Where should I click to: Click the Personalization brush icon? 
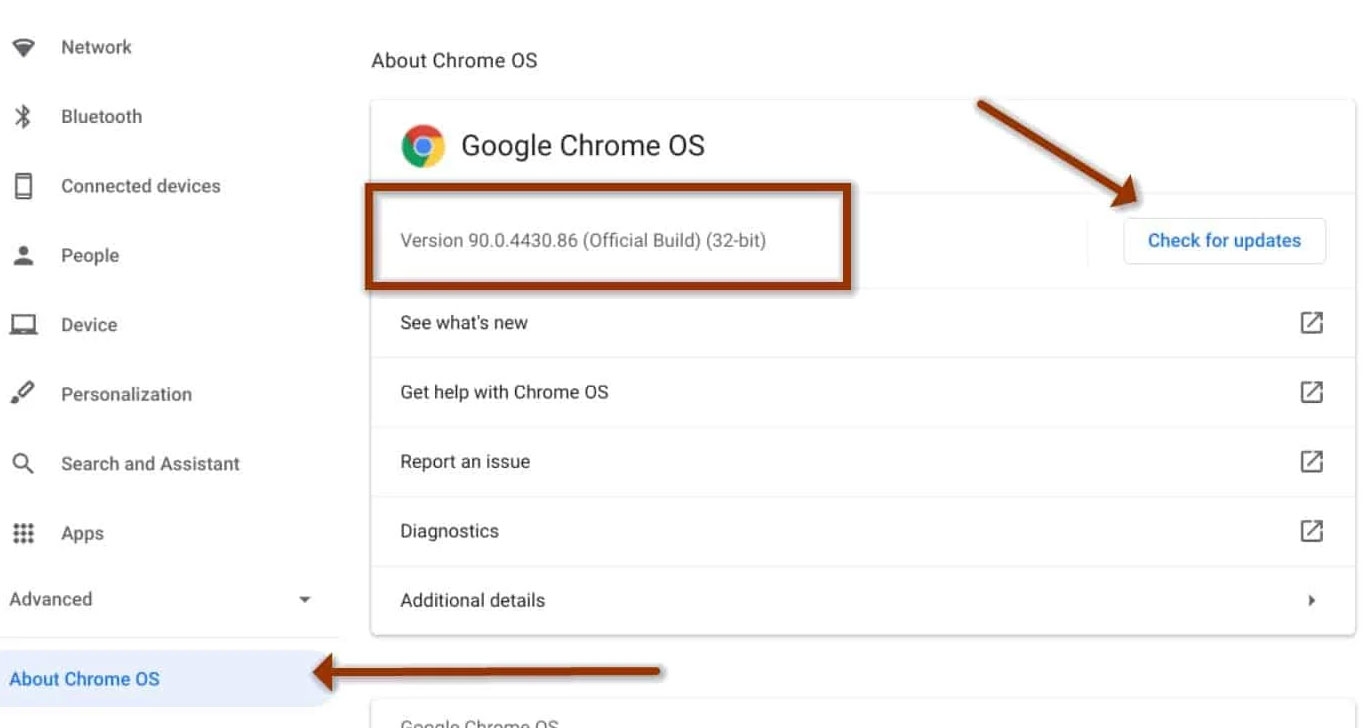click(23, 394)
